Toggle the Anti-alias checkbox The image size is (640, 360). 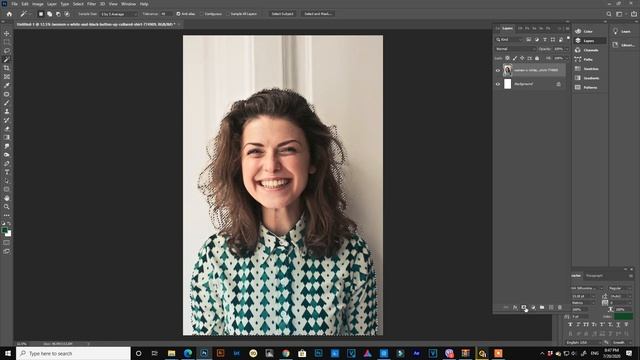pos(178,14)
